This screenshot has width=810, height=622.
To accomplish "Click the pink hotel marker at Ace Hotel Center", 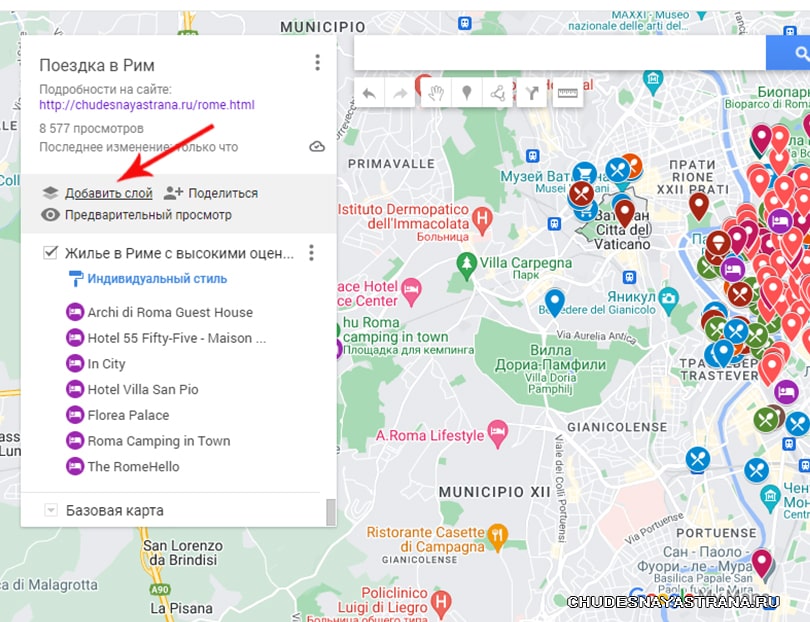I will [411, 292].
